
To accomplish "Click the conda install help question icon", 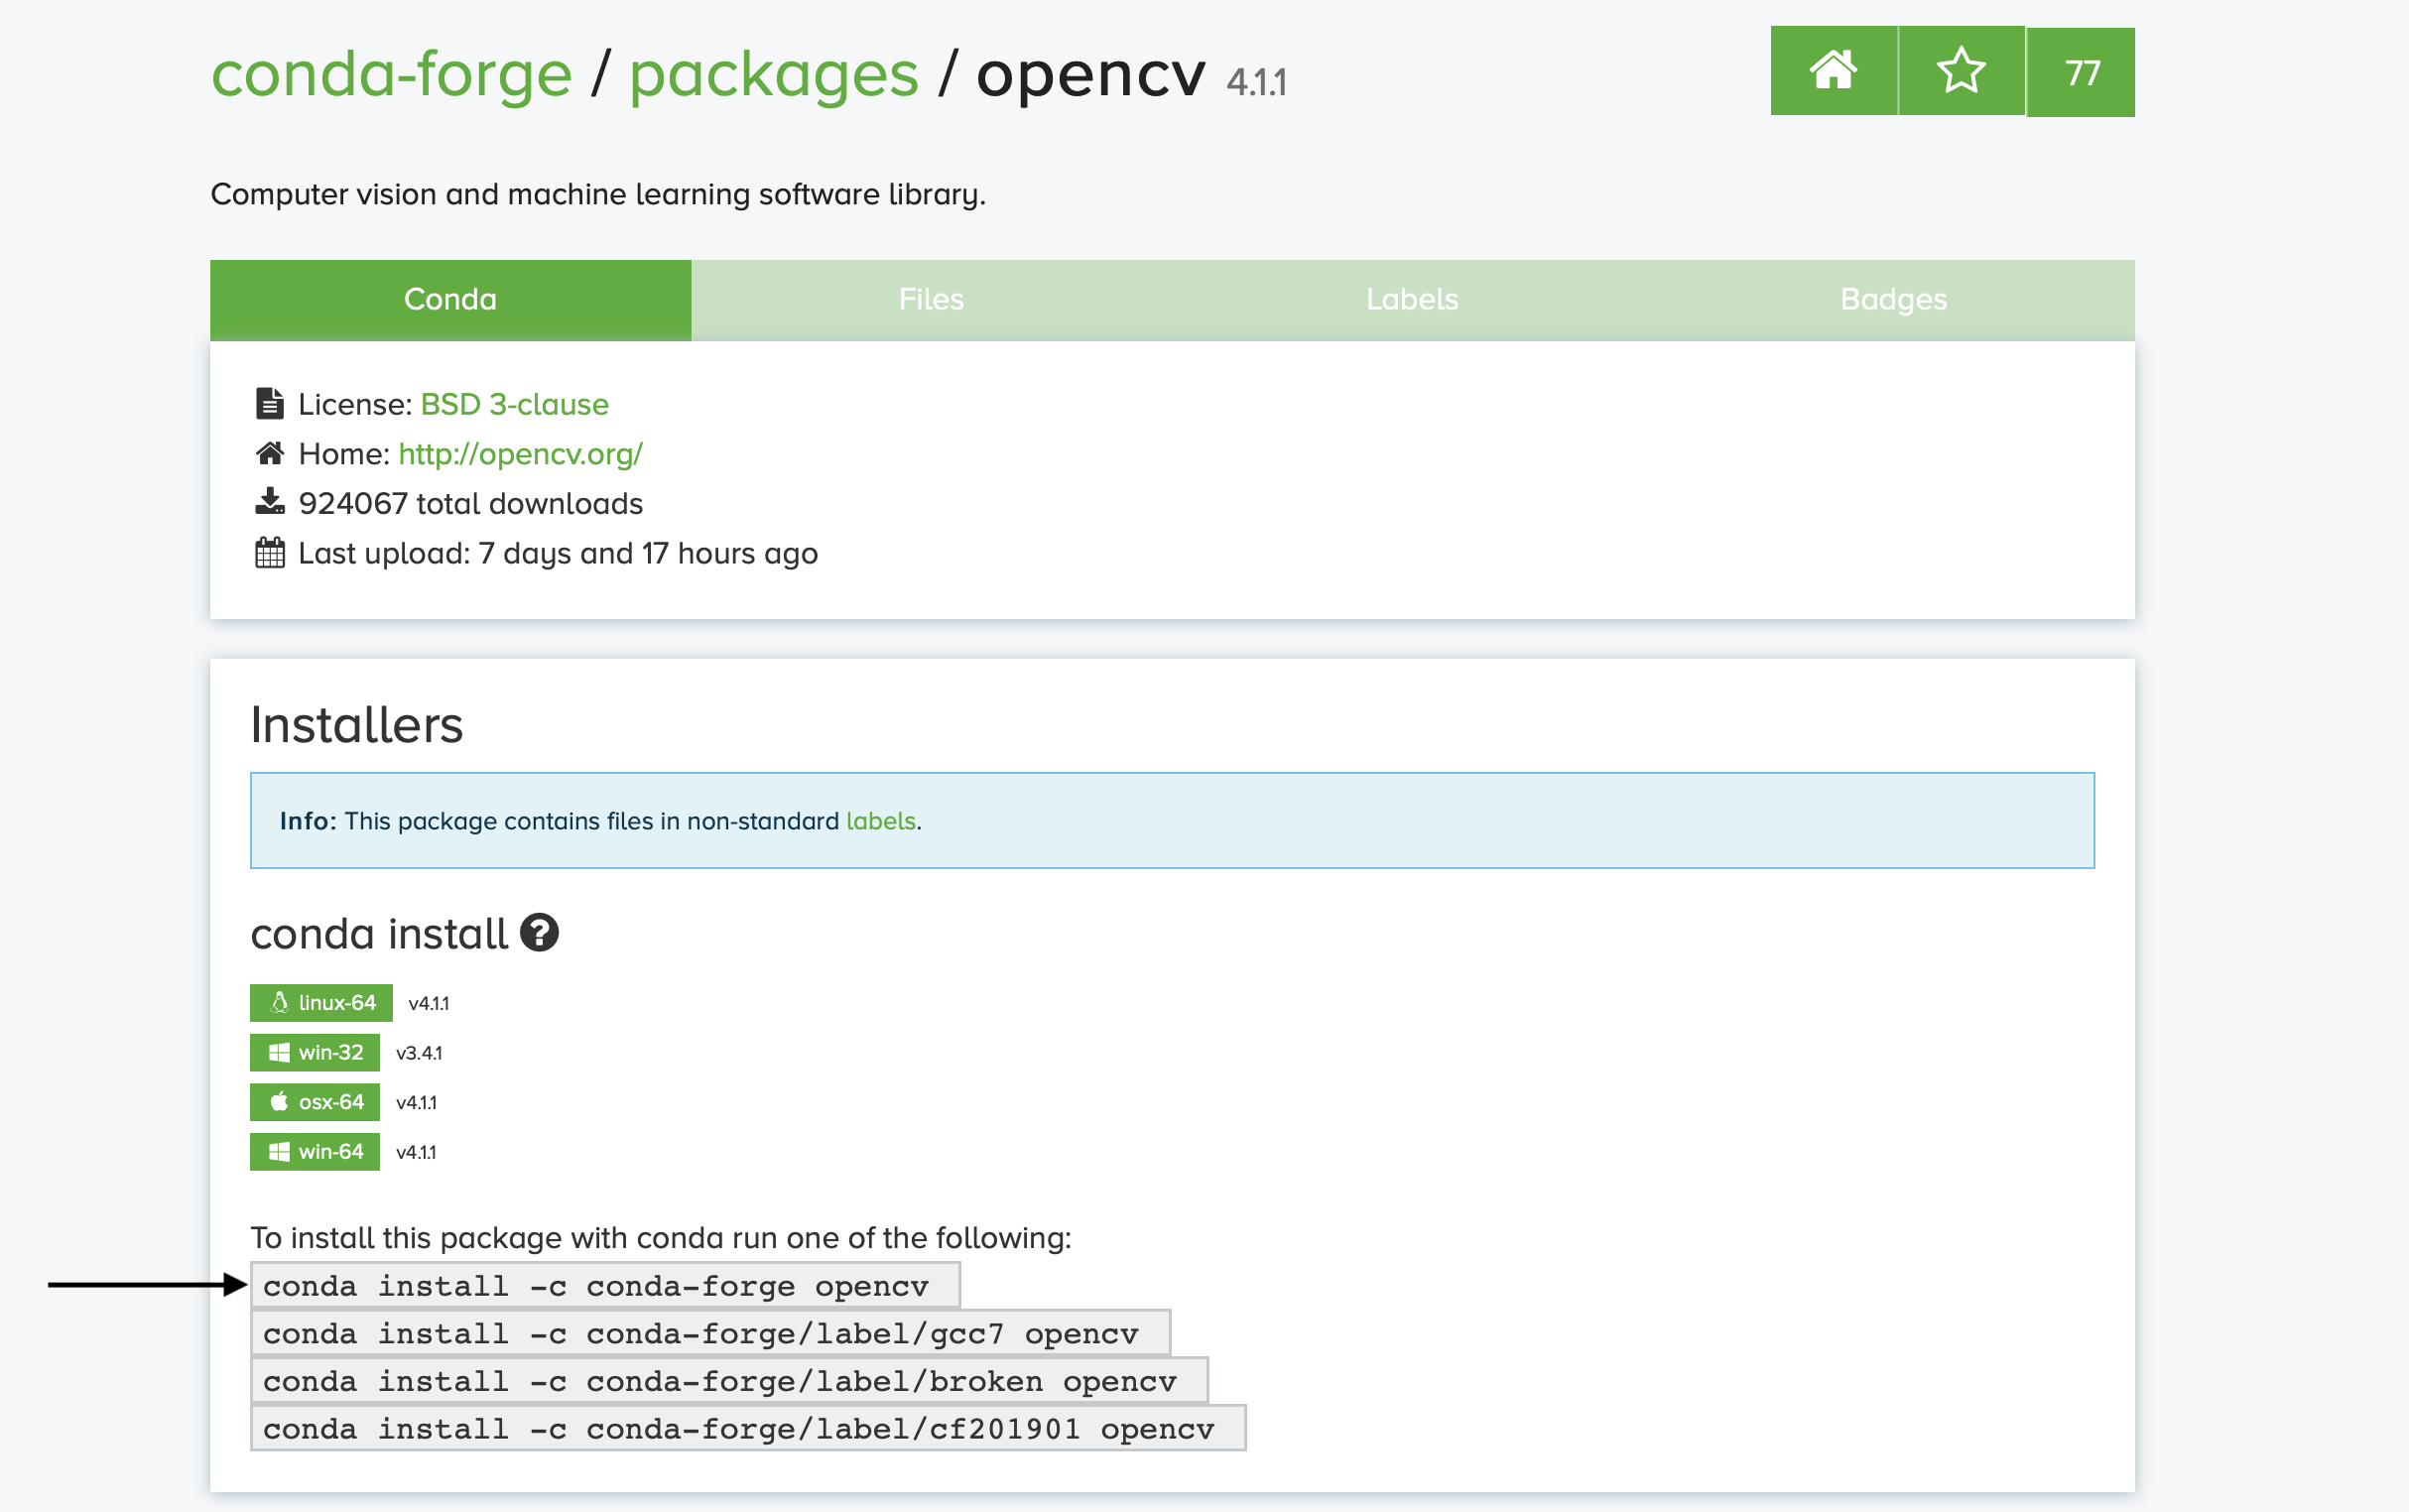I will (539, 933).
